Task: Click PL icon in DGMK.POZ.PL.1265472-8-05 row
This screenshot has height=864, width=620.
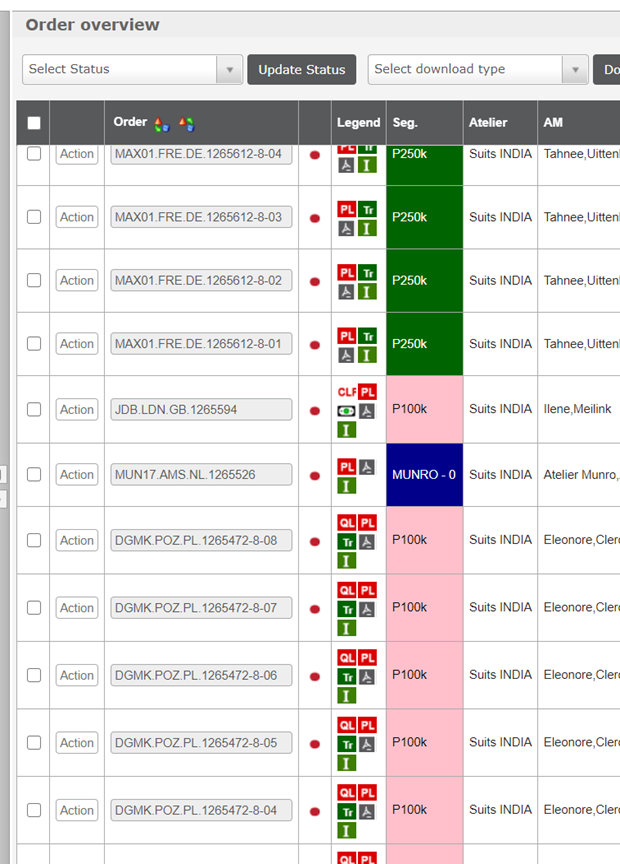Action: [x=368, y=725]
